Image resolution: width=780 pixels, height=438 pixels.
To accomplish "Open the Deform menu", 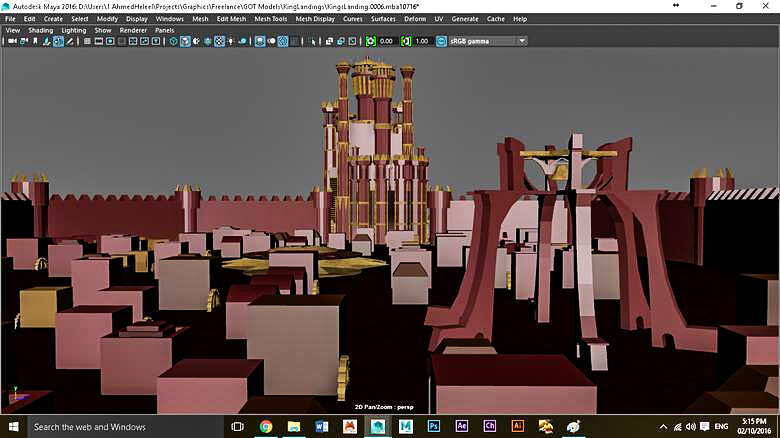I will pyautogui.click(x=415, y=19).
